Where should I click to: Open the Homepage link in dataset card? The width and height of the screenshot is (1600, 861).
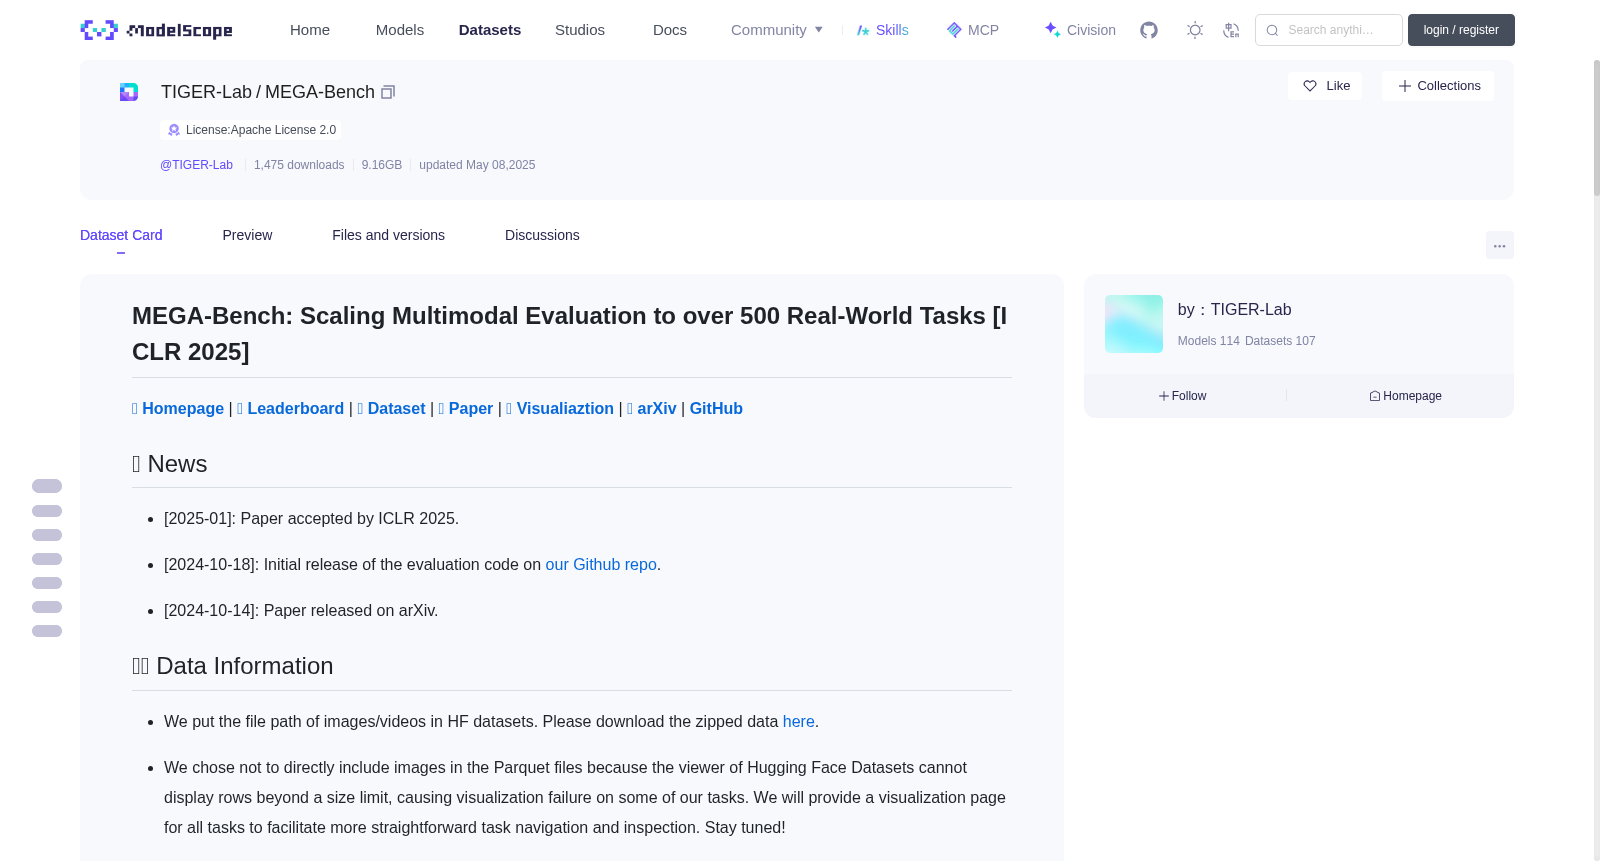click(x=178, y=408)
